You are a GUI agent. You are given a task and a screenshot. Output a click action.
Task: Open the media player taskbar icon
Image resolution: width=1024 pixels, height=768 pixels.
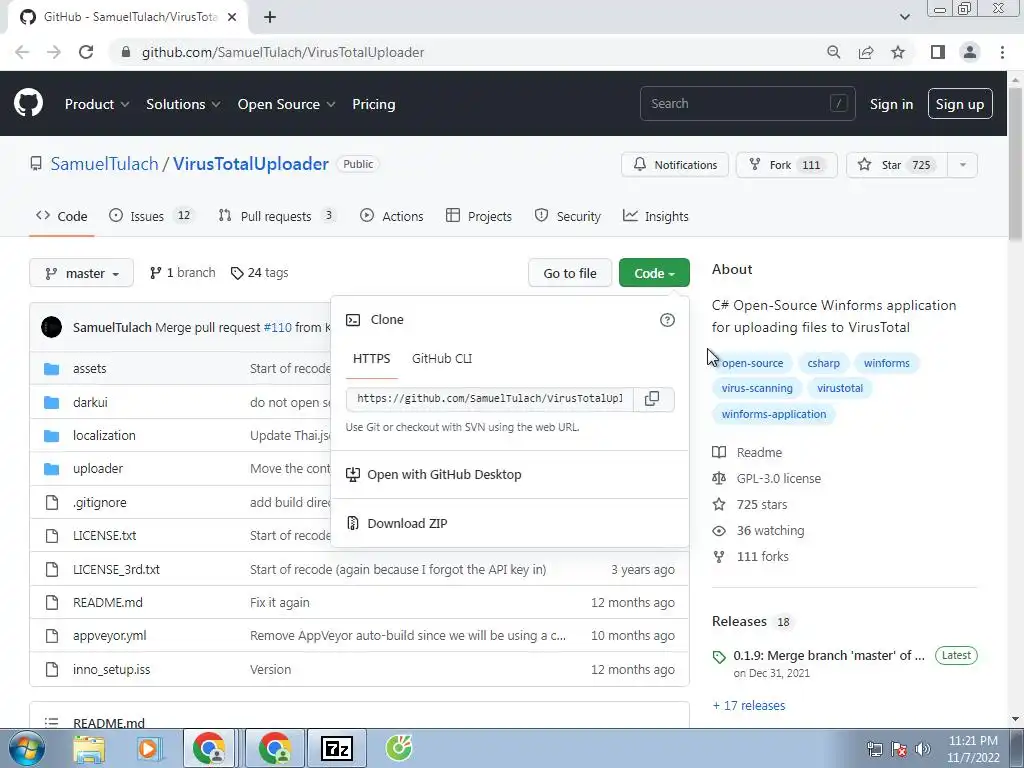coord(149,748)
